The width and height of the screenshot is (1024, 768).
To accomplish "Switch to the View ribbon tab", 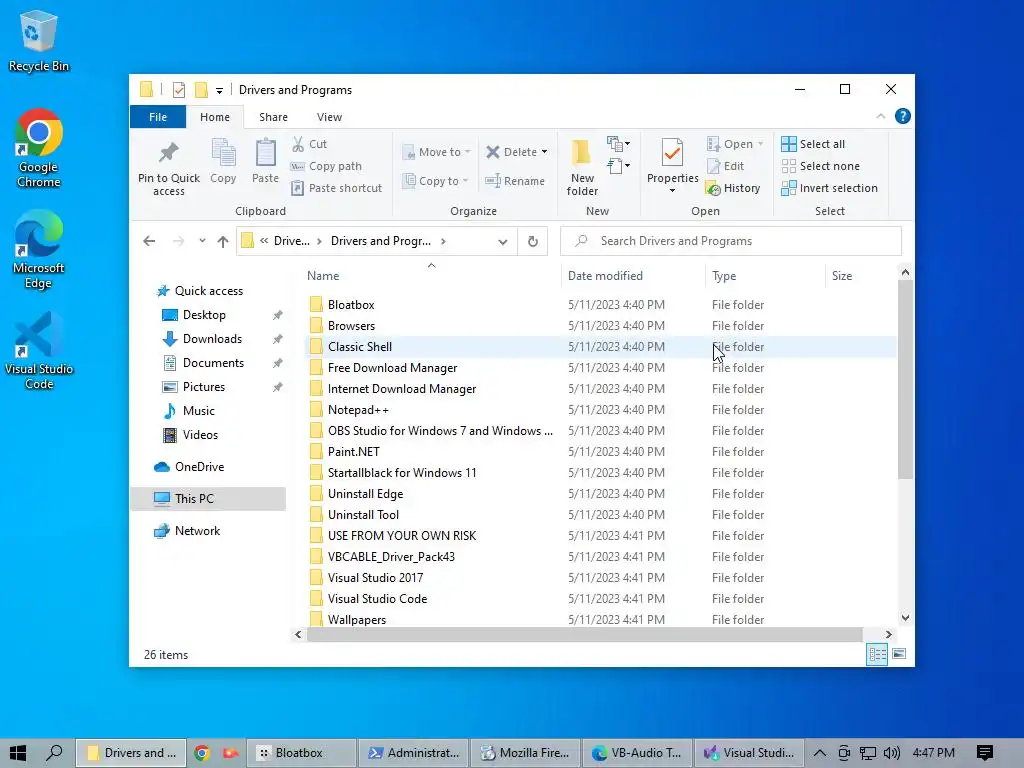I will tap(329, 117).
